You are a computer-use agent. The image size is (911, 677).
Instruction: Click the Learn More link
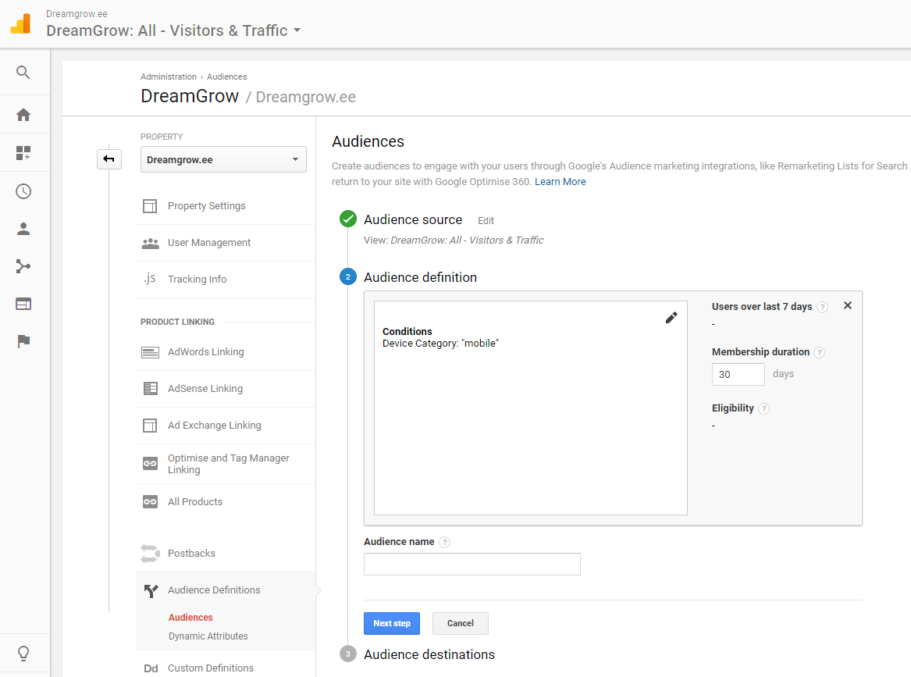[x=560, y=182]
